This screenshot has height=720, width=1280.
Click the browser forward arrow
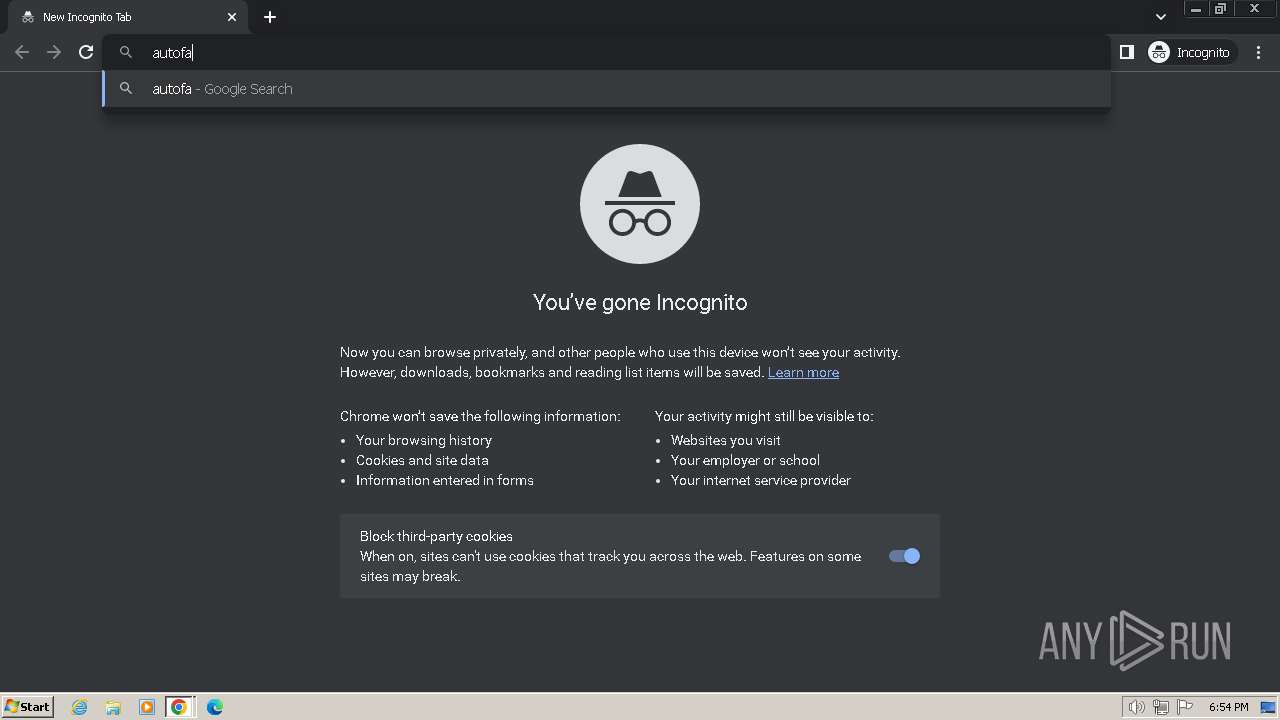[54, 52]
